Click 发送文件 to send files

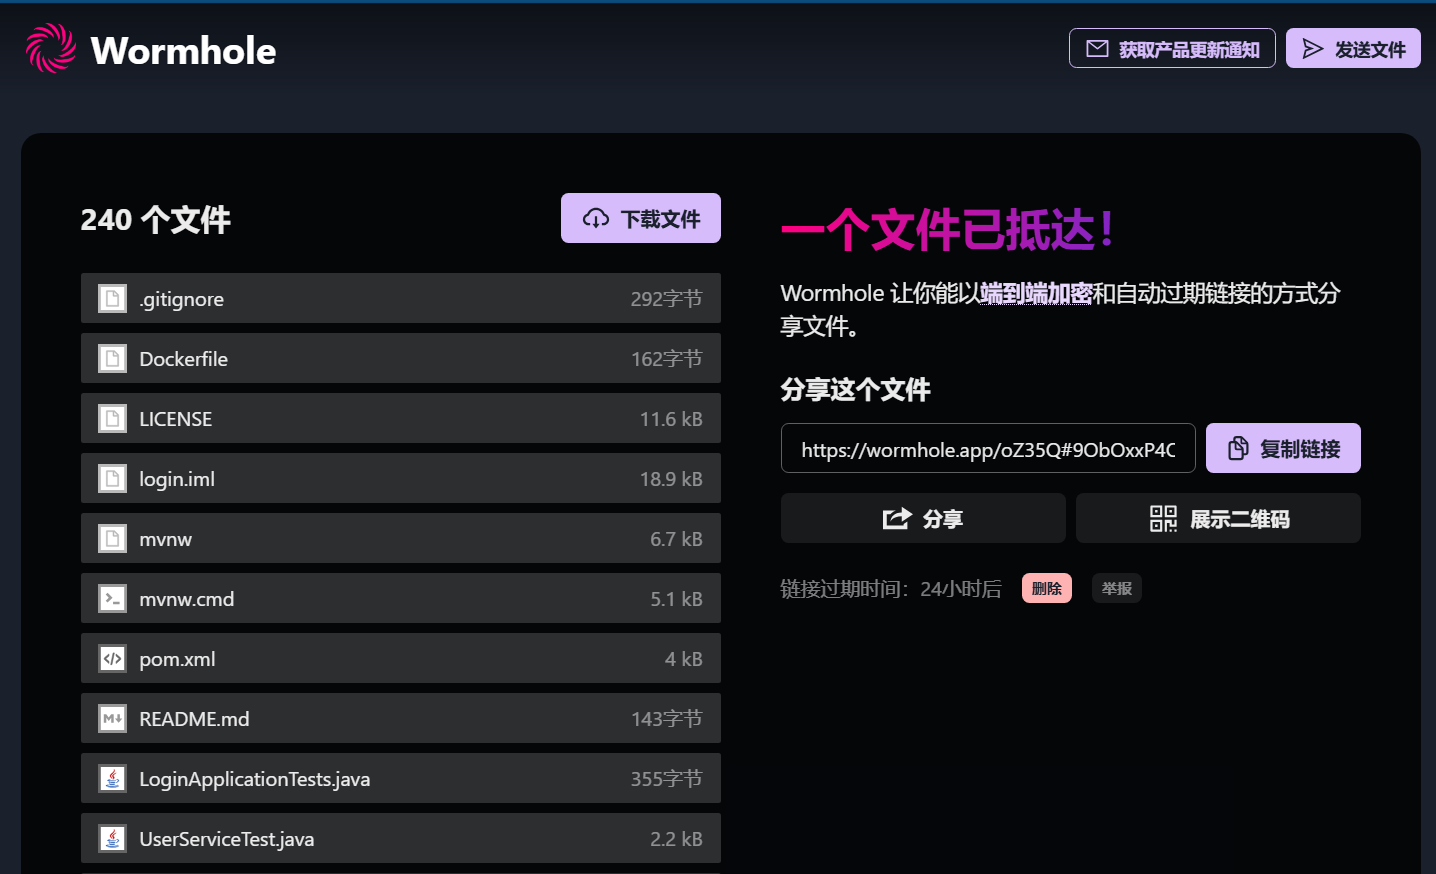1352,48
